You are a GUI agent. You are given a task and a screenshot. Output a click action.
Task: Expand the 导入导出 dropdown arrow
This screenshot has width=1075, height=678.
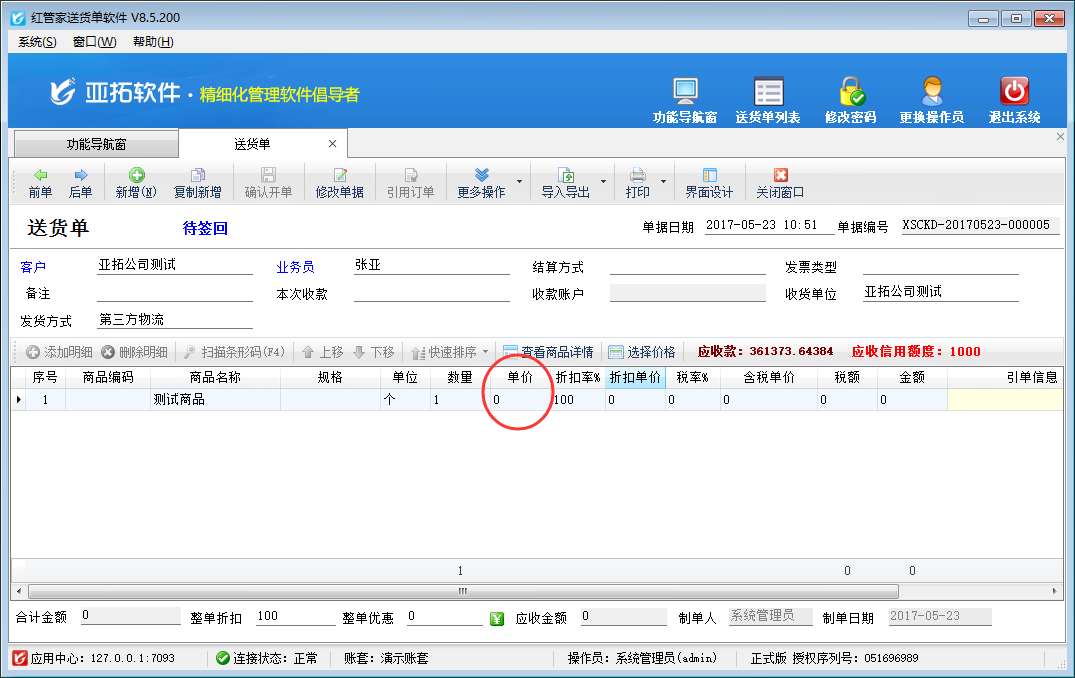604,183
